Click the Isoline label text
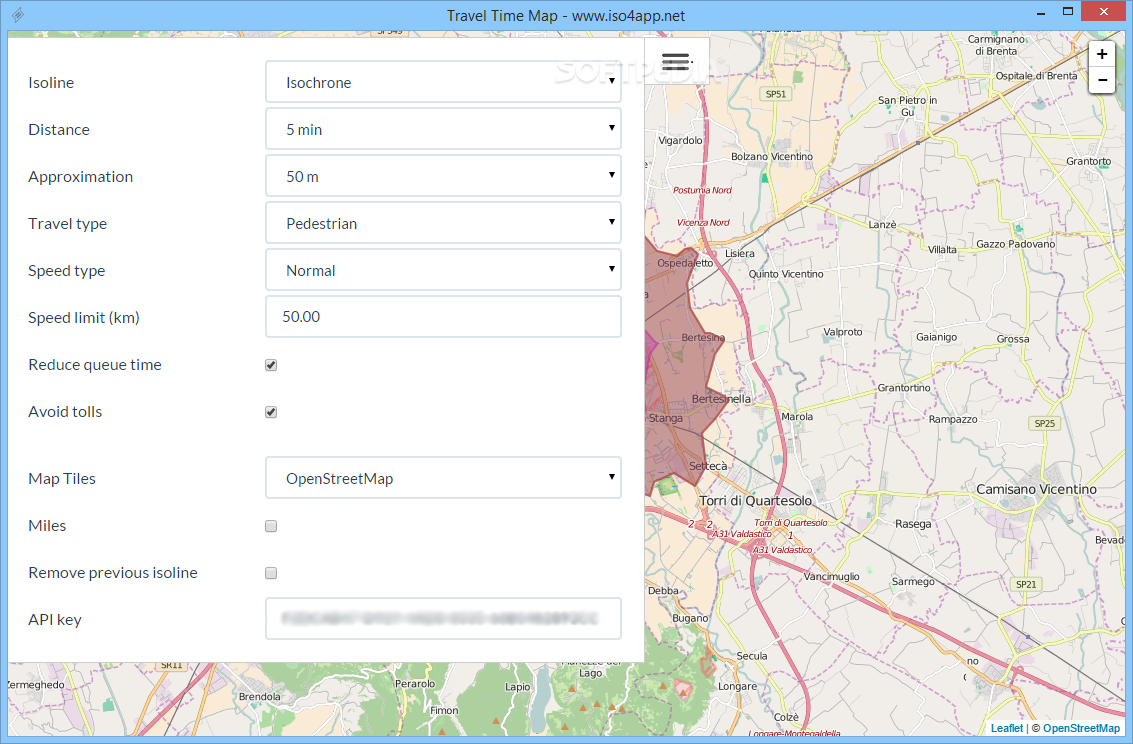The image size is (1133, 744). pos(51,82)
